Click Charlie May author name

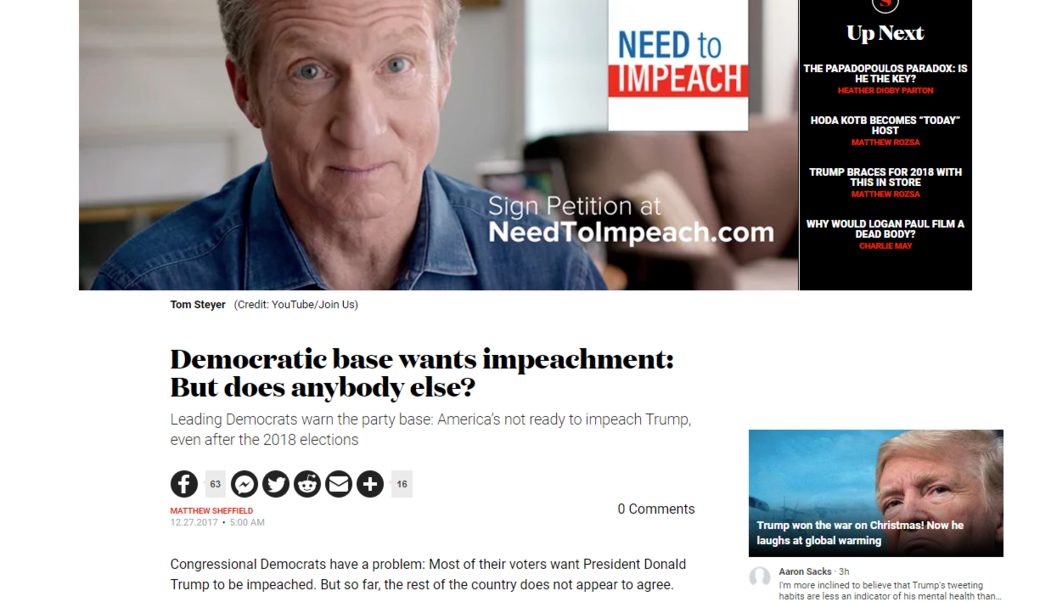click(885, 246)
